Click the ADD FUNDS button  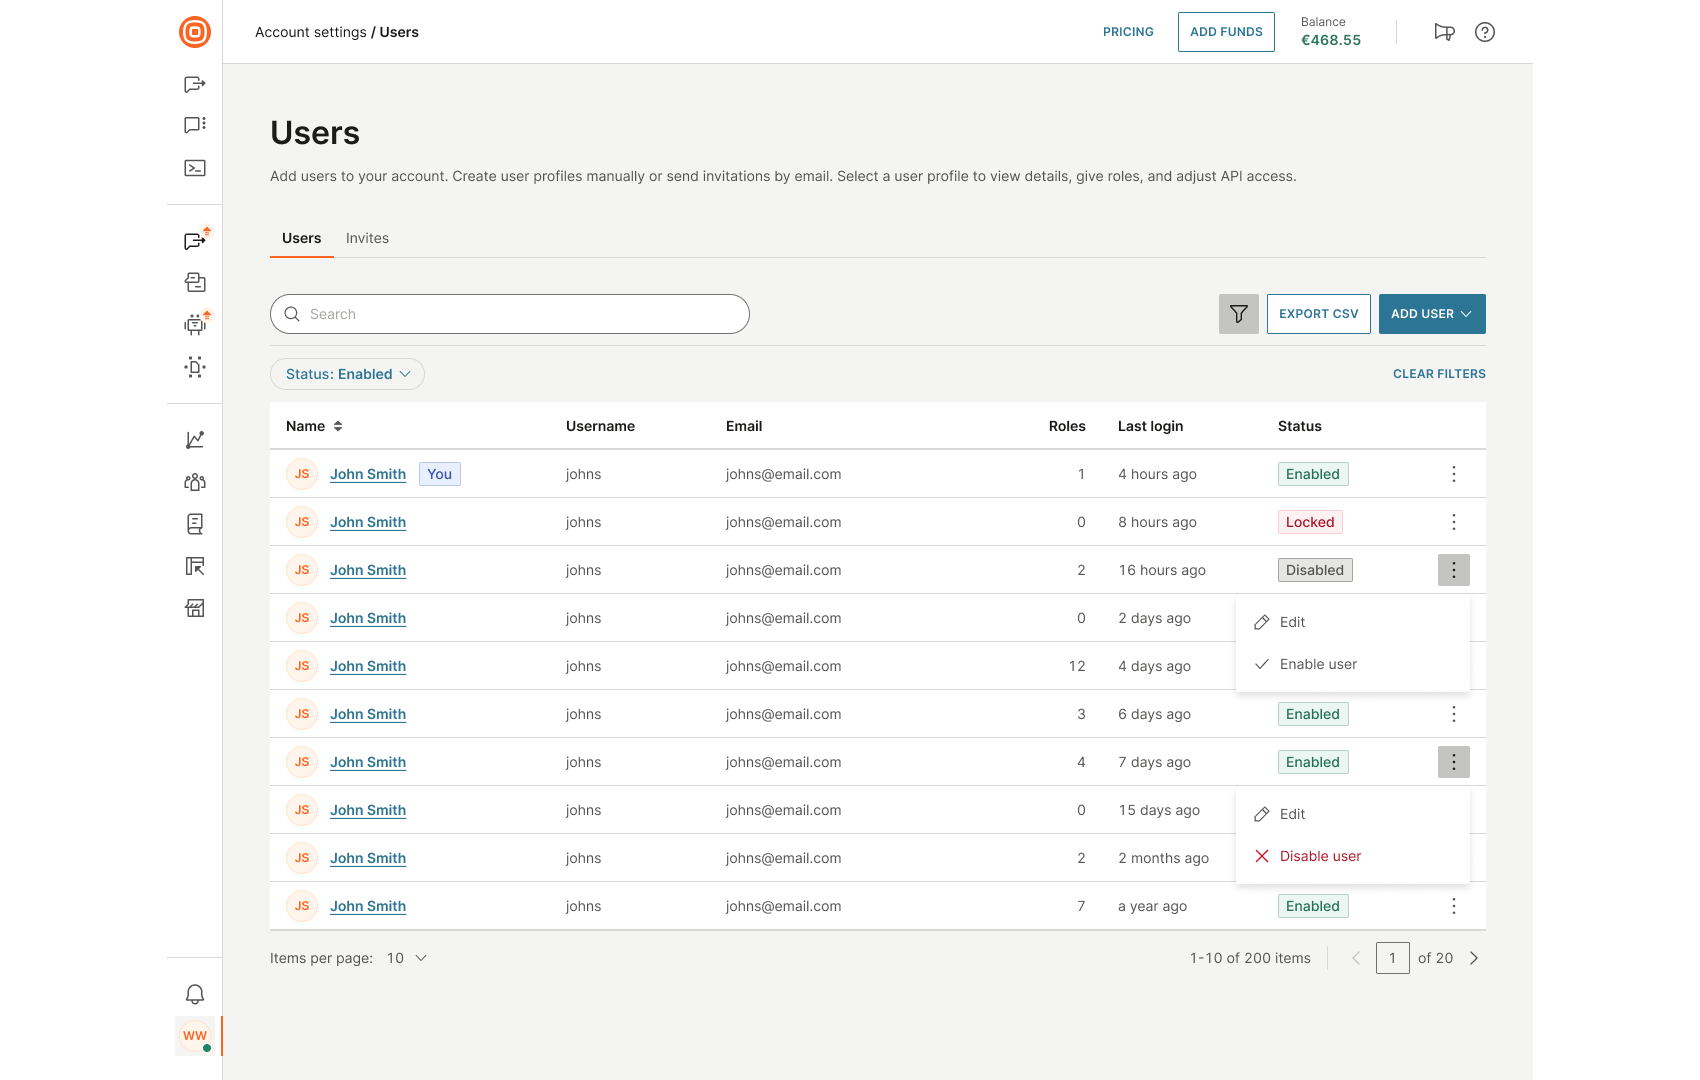(x=1226, y=32)
